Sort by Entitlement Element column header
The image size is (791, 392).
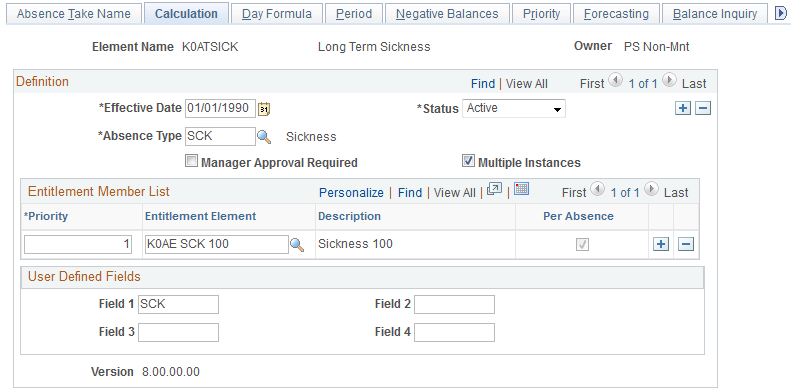click(x=201, y=216)
